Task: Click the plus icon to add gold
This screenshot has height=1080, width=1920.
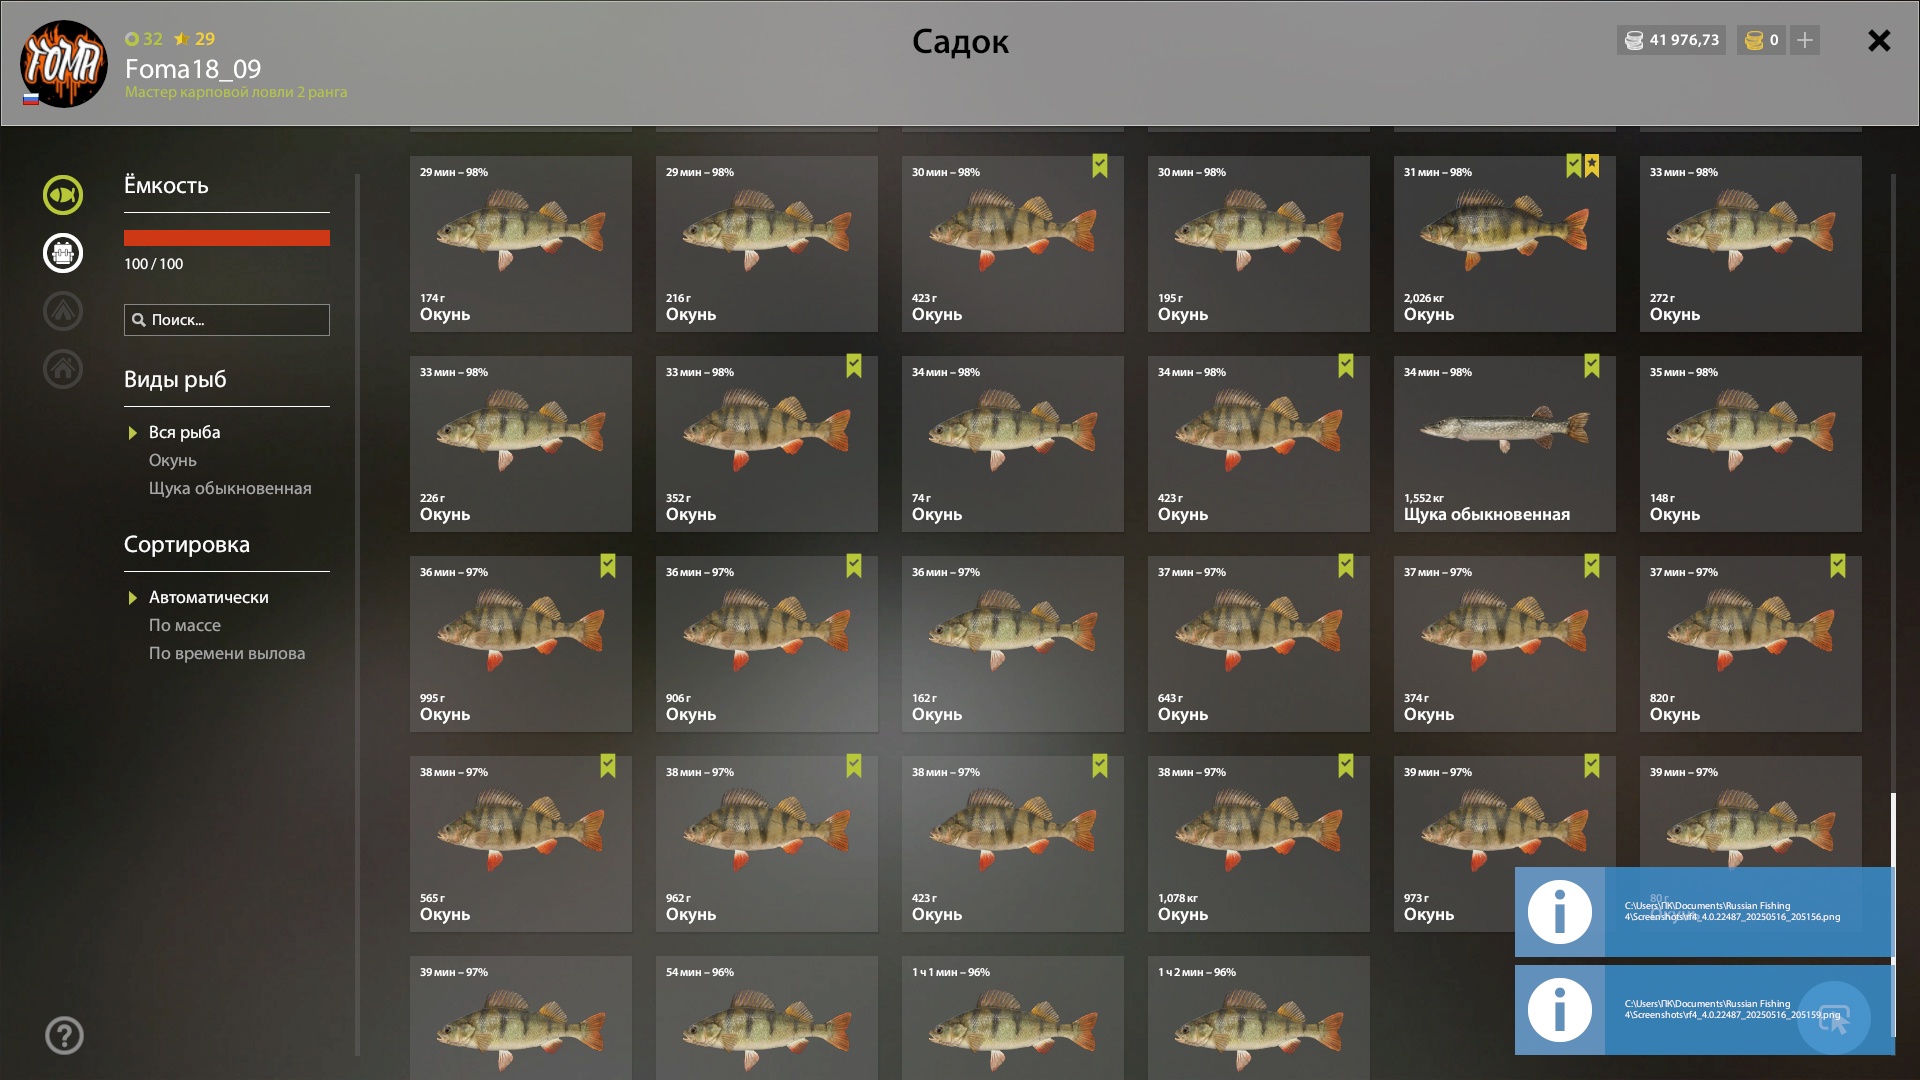Action: pyautogui.click(x=1805, y=40)
